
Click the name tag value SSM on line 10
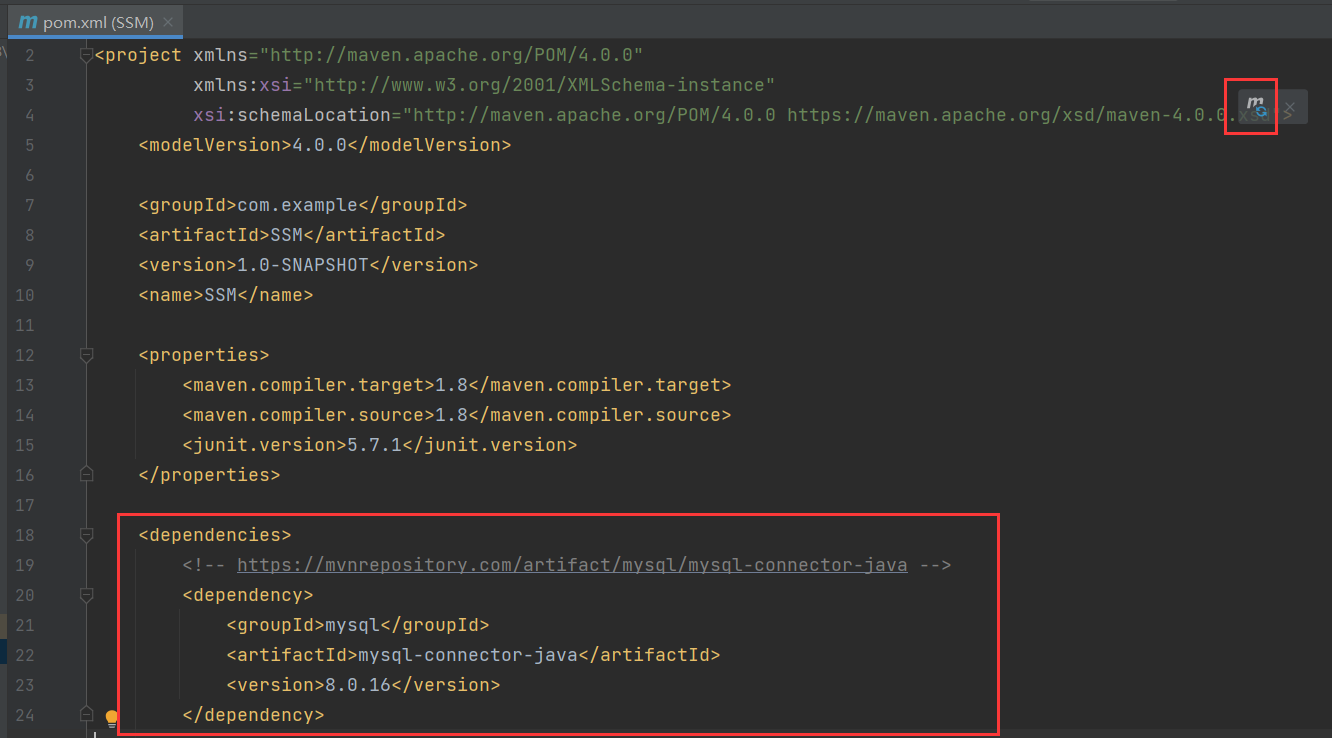[x=220, y=295]
